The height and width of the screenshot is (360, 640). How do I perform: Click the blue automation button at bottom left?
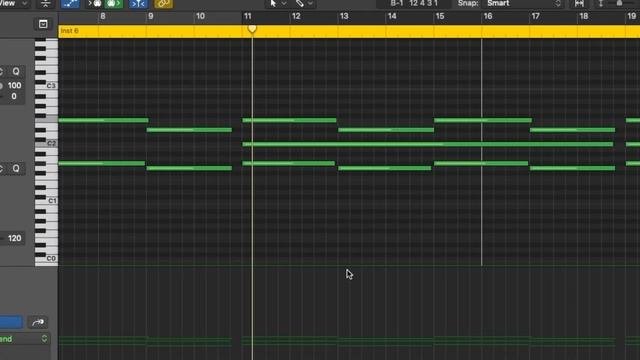point(11,322)
